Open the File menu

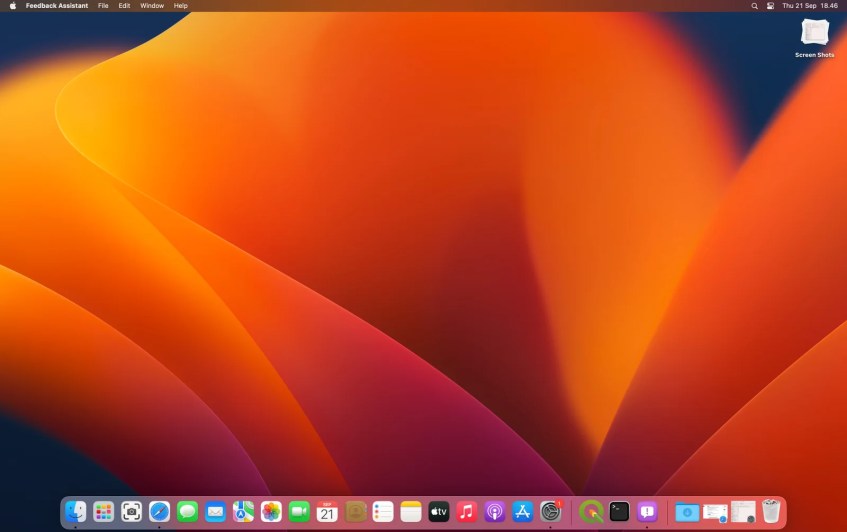point(103,5)
